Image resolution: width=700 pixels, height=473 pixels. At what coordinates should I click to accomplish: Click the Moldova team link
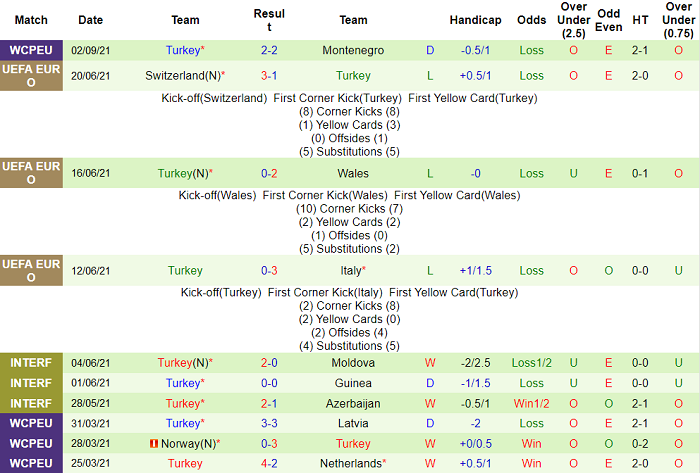(x=353, y=363)
